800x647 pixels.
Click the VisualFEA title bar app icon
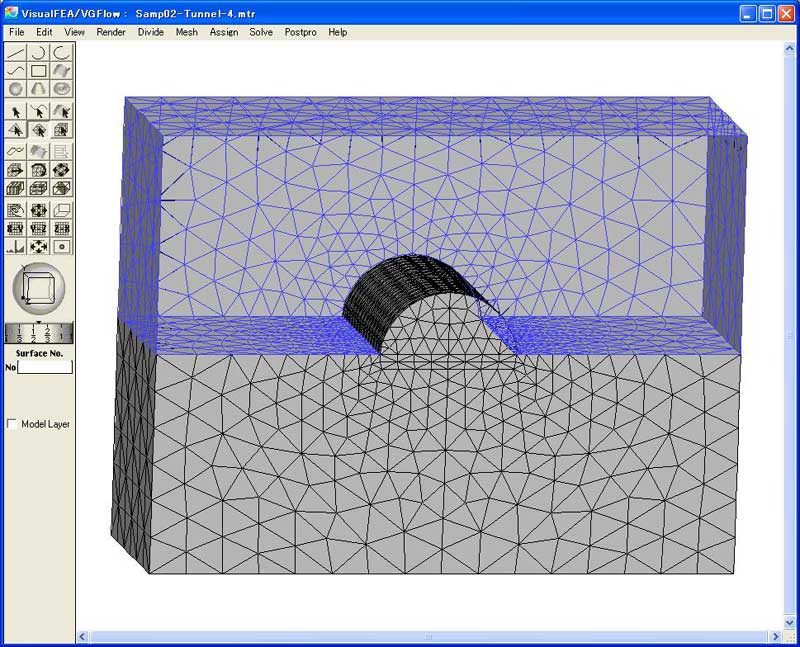pyautogui.click(x=11, y=13)
